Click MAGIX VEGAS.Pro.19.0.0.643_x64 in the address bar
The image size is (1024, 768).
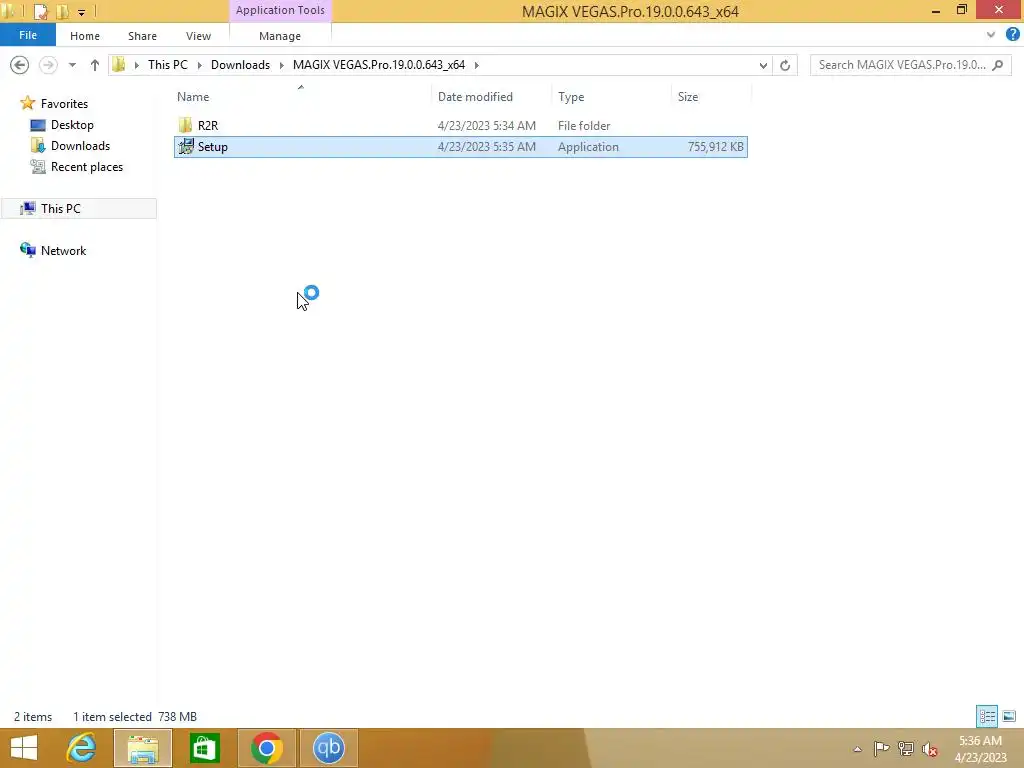(x=379, y=65)
